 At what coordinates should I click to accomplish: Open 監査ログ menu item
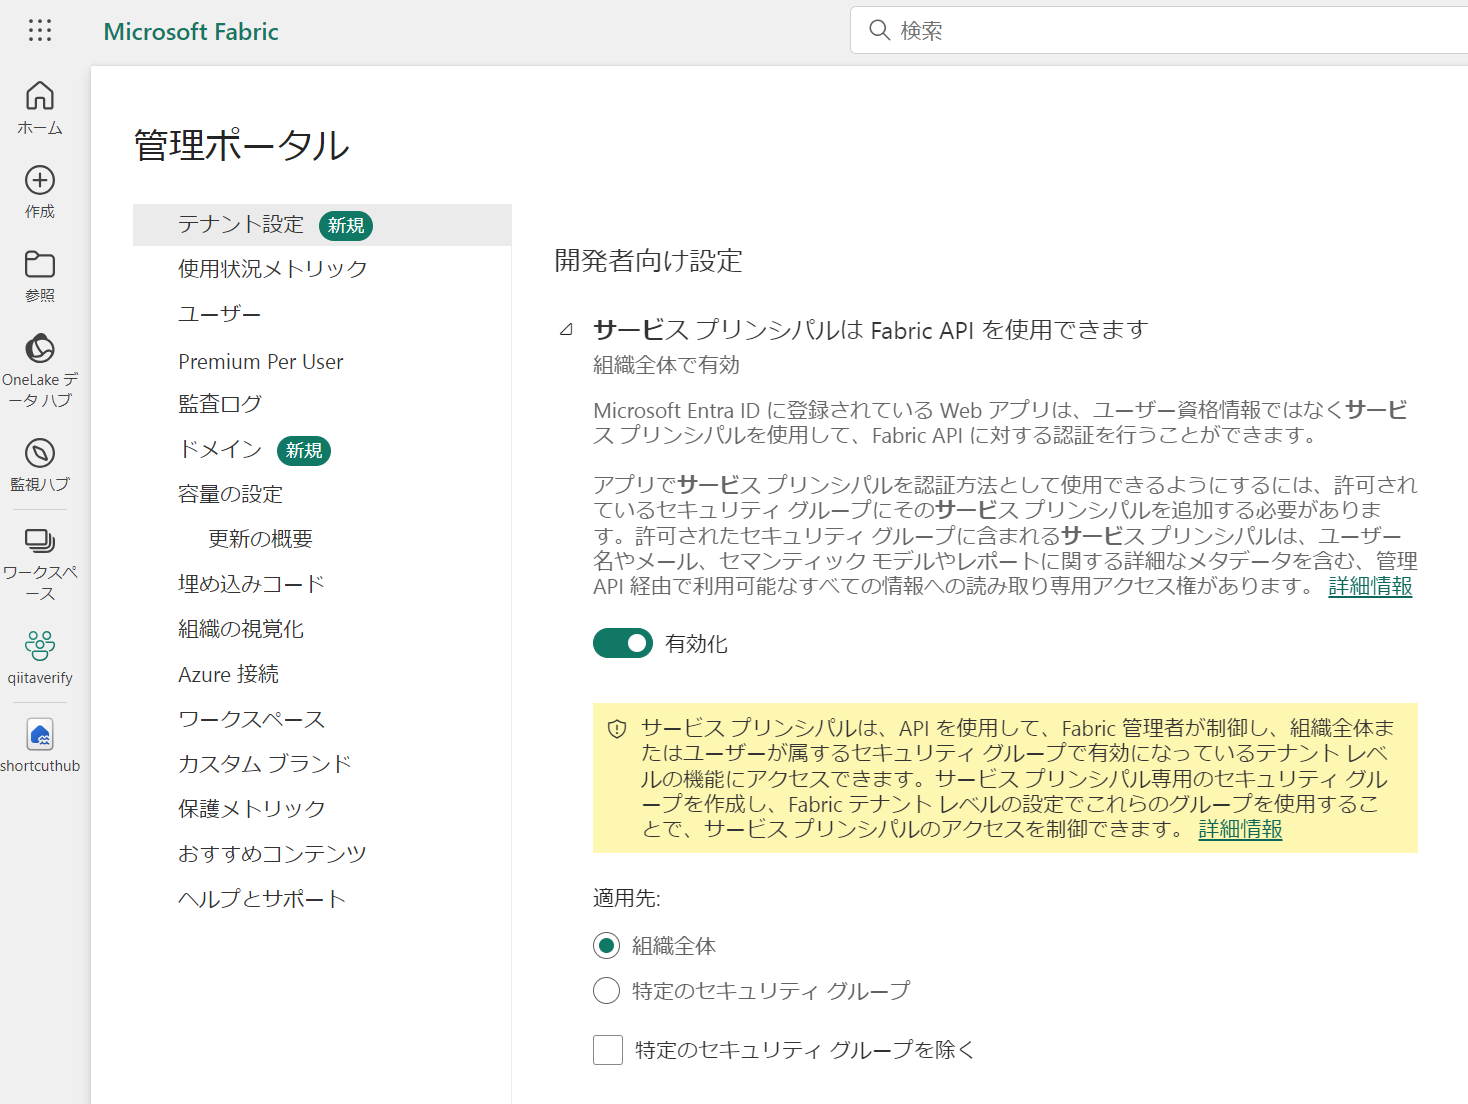pyautogui.click(x=220, y=404)
